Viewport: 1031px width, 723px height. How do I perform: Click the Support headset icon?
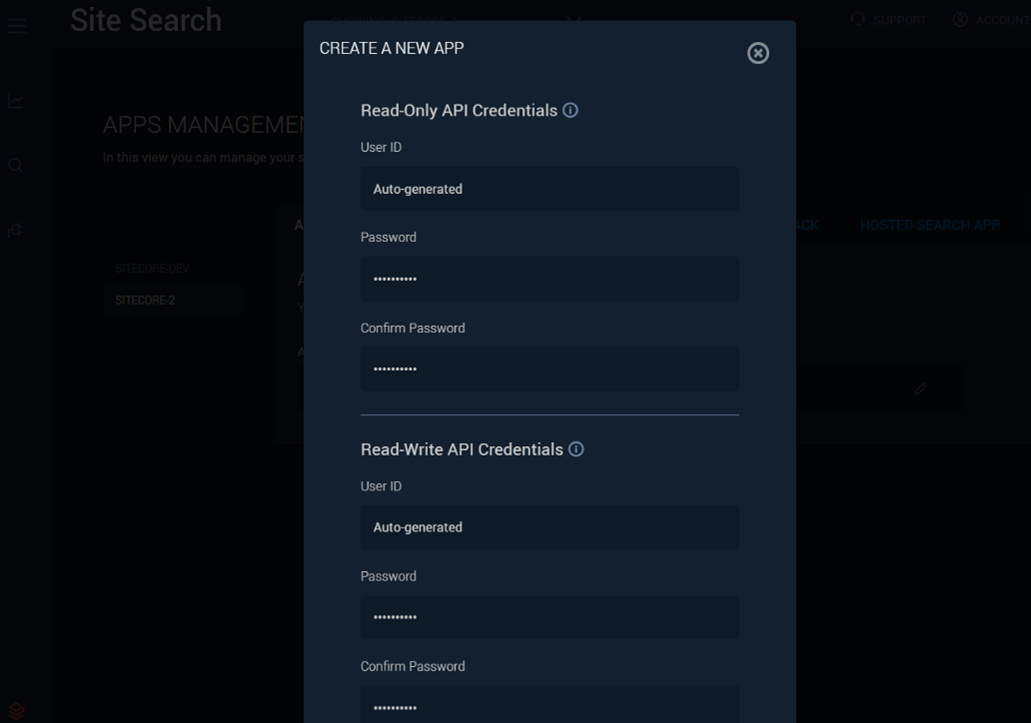857,19
